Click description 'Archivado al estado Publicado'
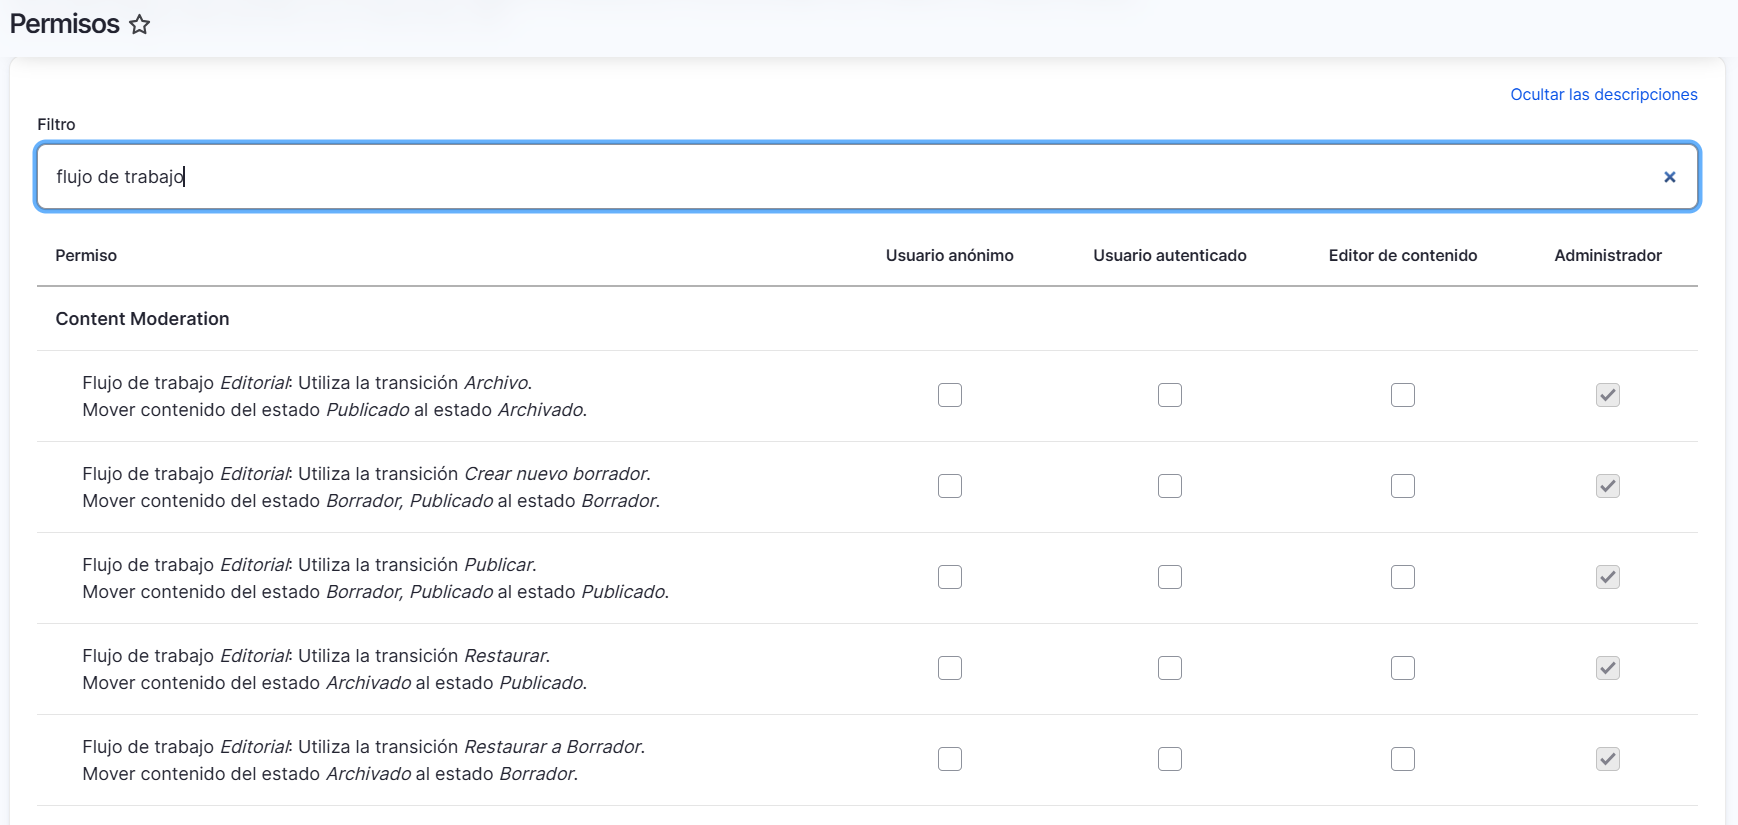Image resolution: width=1738 pixels, height=825 pixels. (x=456, y=683)
